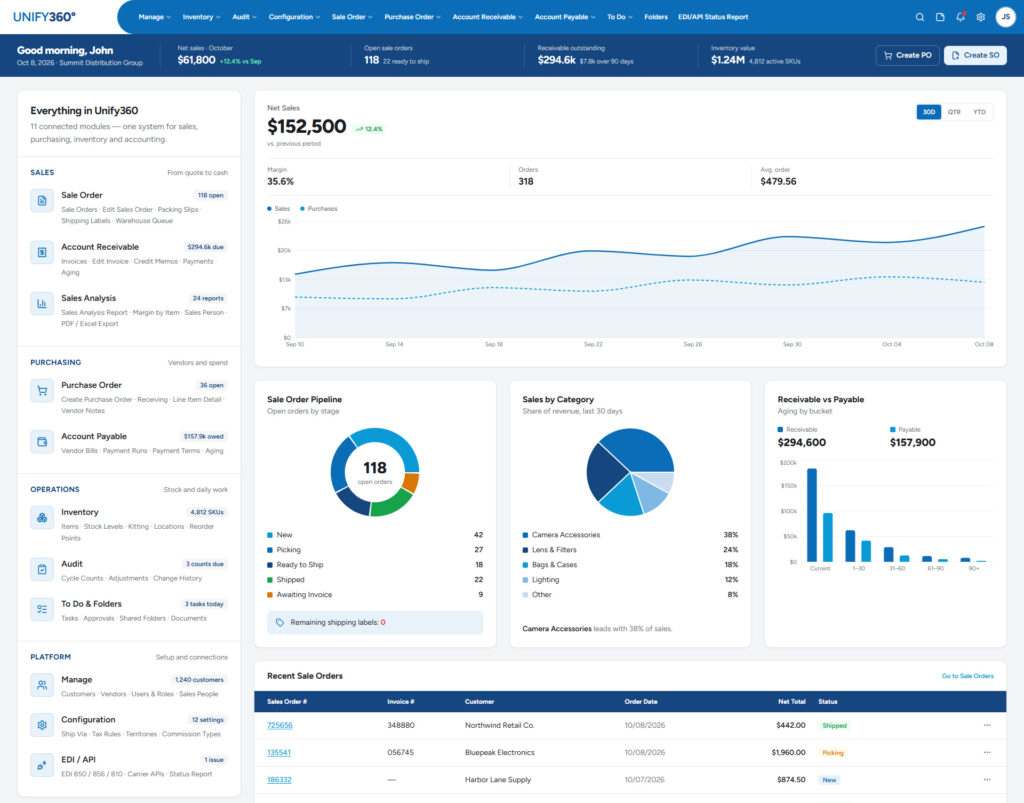Screen dimensions: 1024x803
Task: Expand the Configuration dropdown in navbar
Action: point(294,17)
